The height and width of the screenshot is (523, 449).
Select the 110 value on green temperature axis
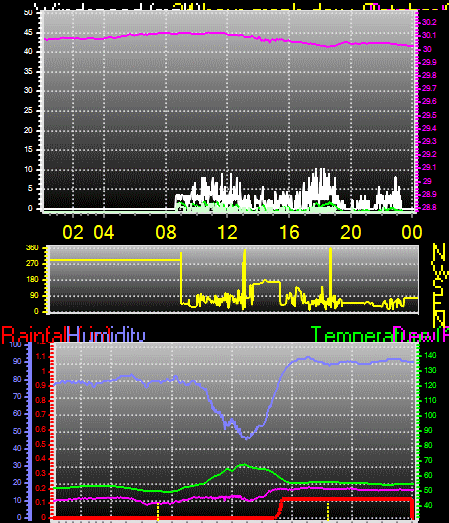pyautogui.click(x=430, y=400)
